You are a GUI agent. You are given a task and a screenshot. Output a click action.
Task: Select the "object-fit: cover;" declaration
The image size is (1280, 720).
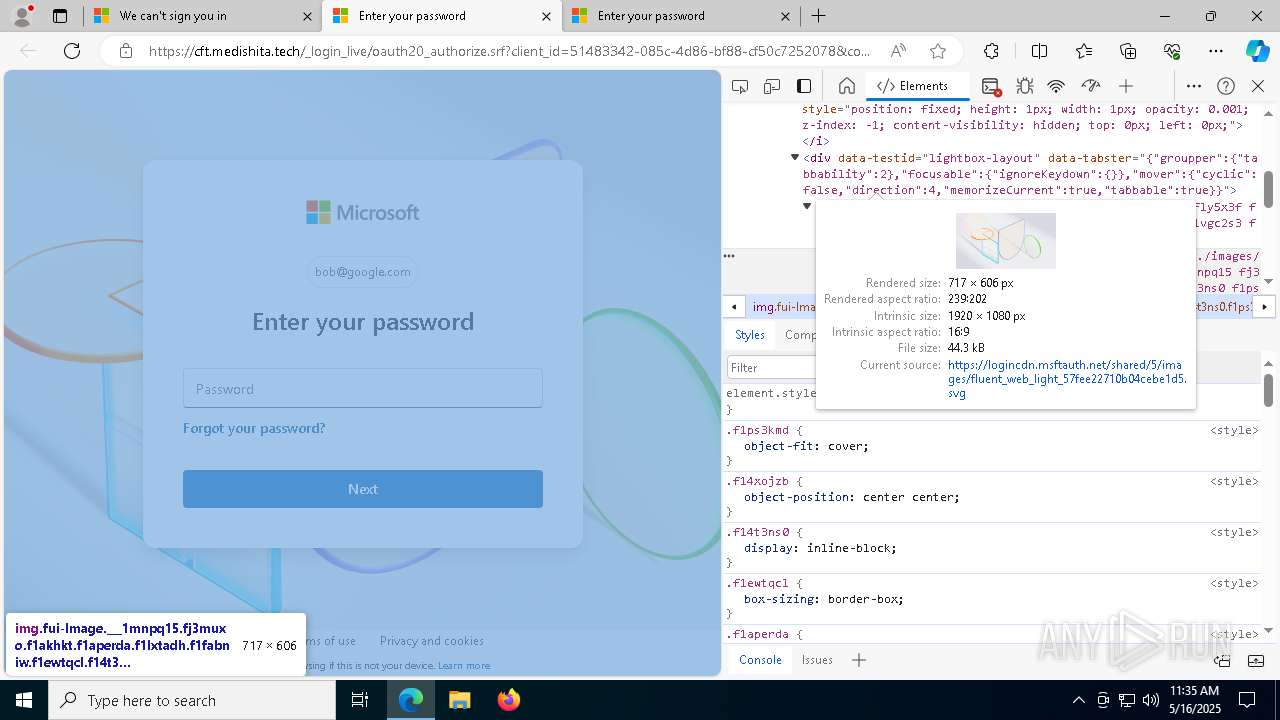(x=806, y=446)
